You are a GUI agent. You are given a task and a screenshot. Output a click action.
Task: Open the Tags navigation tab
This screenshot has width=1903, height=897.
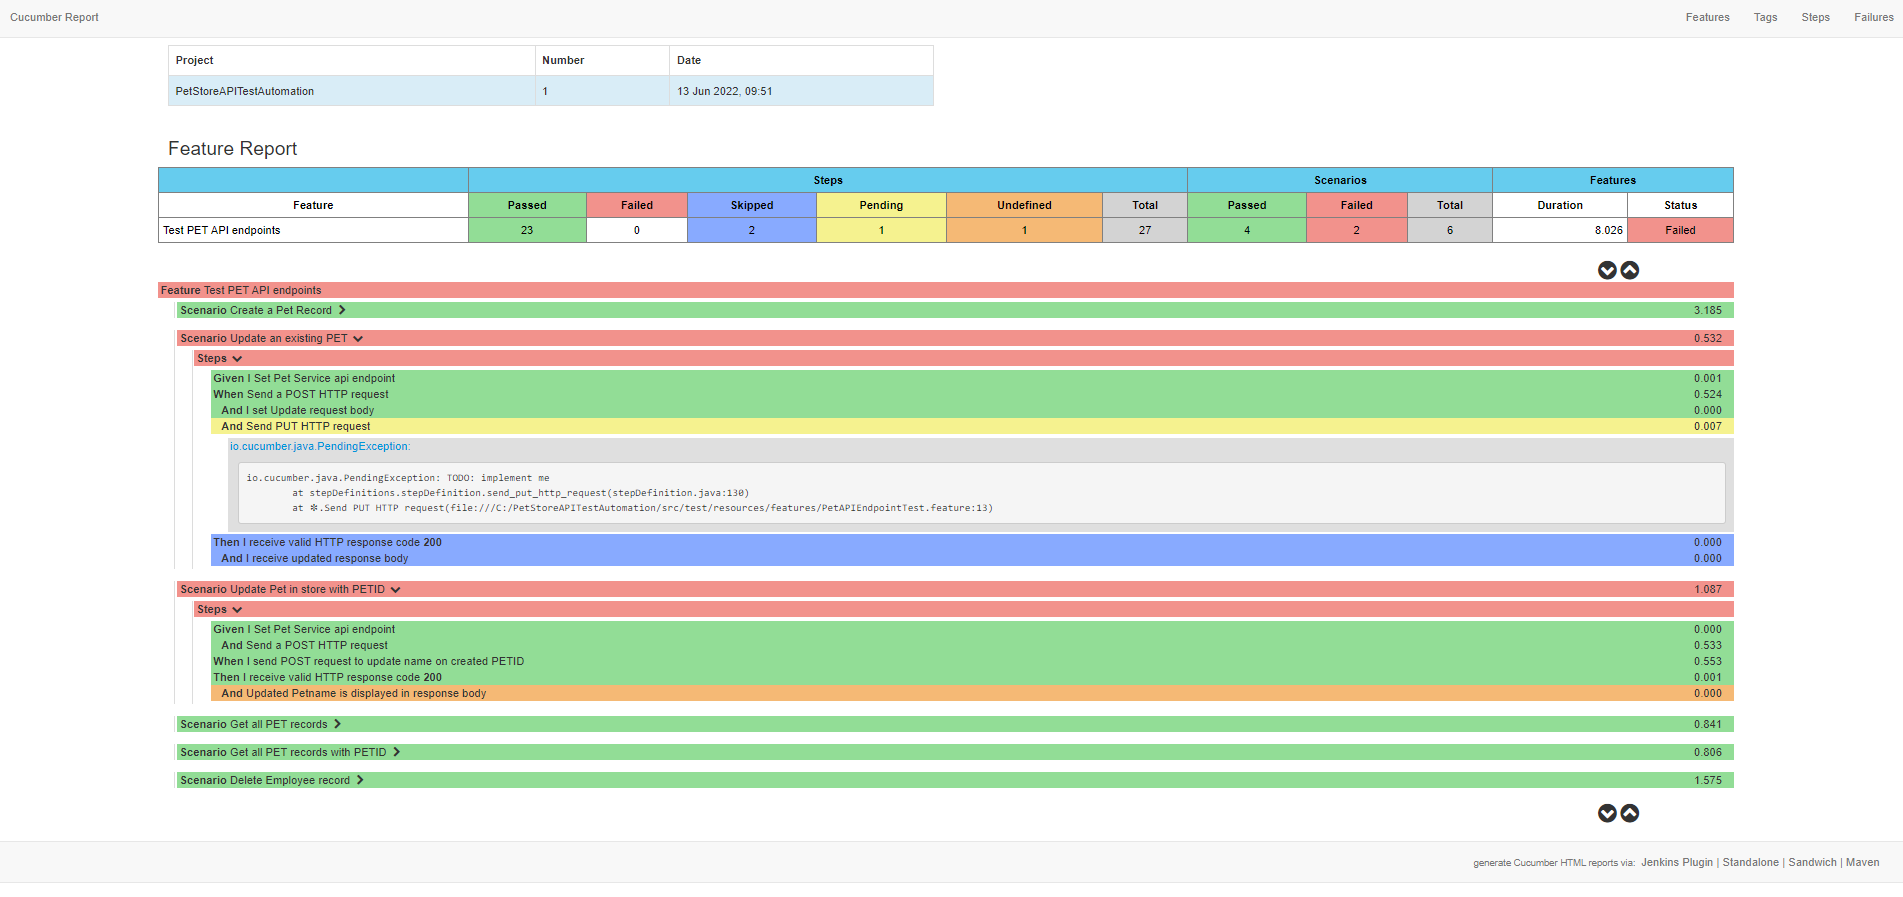1765,17
